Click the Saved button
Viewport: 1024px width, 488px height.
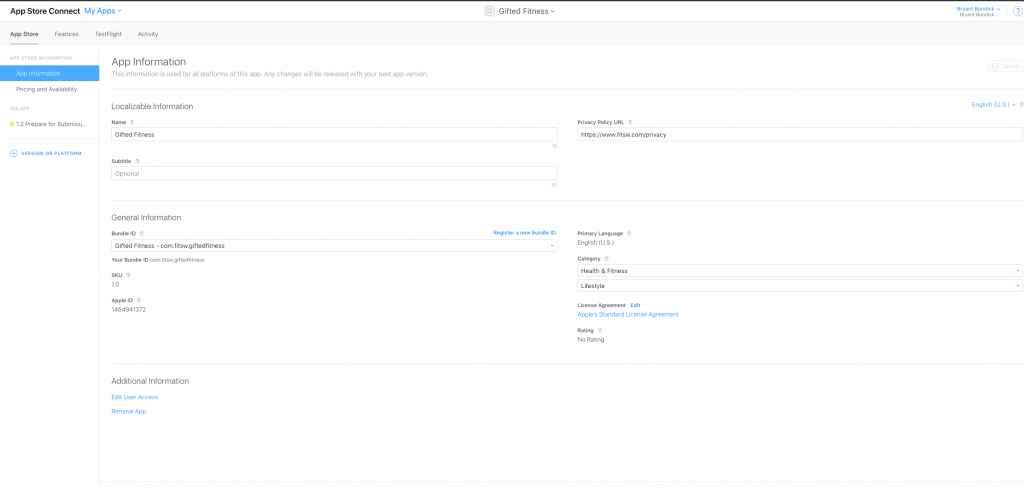1004,66
